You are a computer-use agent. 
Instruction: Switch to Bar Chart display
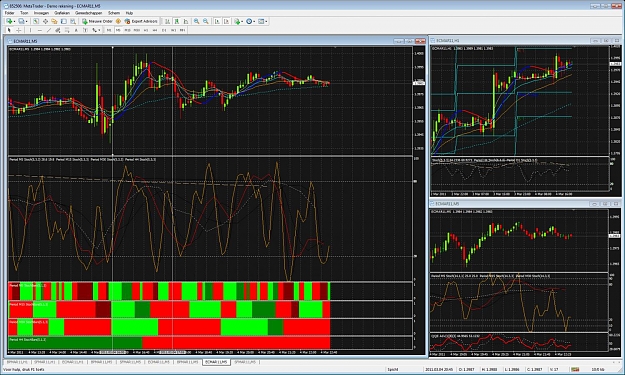point(167,21)
